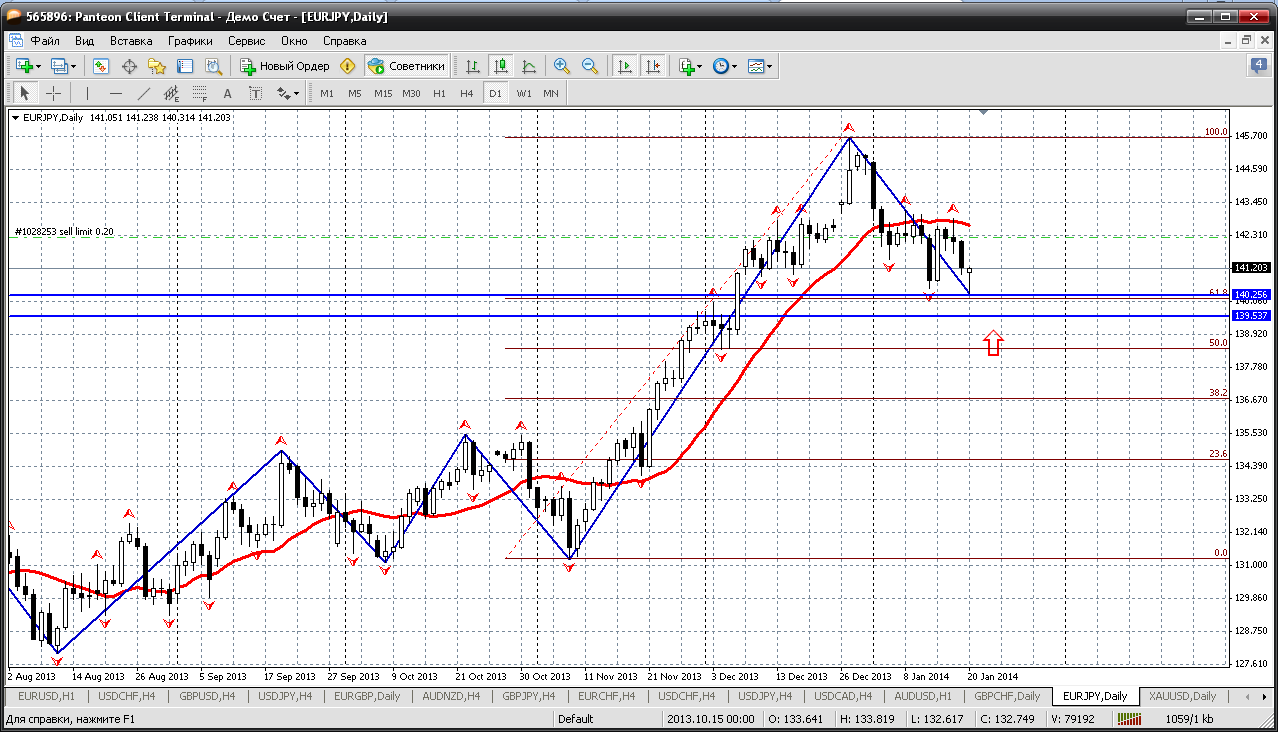Open the Data Window crosshair-circle icon
The height and width of the screenshot is (732, 1278).
pos(129,66)
